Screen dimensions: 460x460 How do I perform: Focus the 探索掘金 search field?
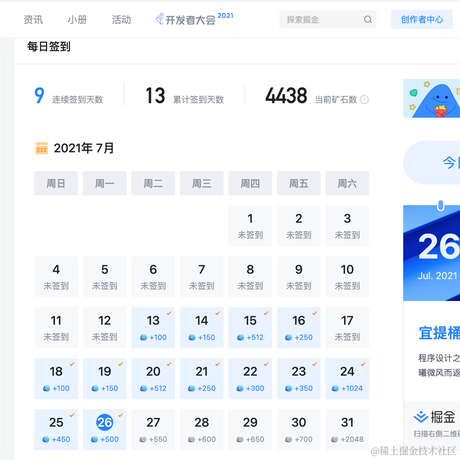pyautogui.click(x=328, y=19)
